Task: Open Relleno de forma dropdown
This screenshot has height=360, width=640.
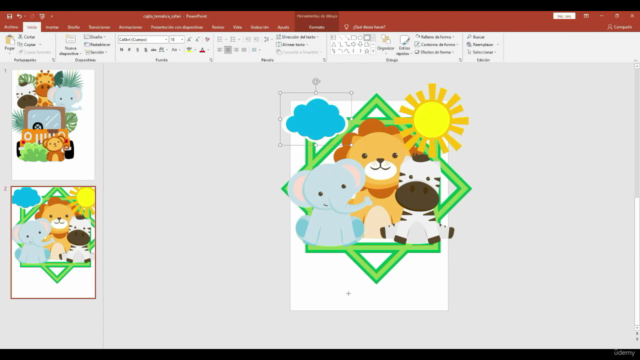Action: (435, 37)
